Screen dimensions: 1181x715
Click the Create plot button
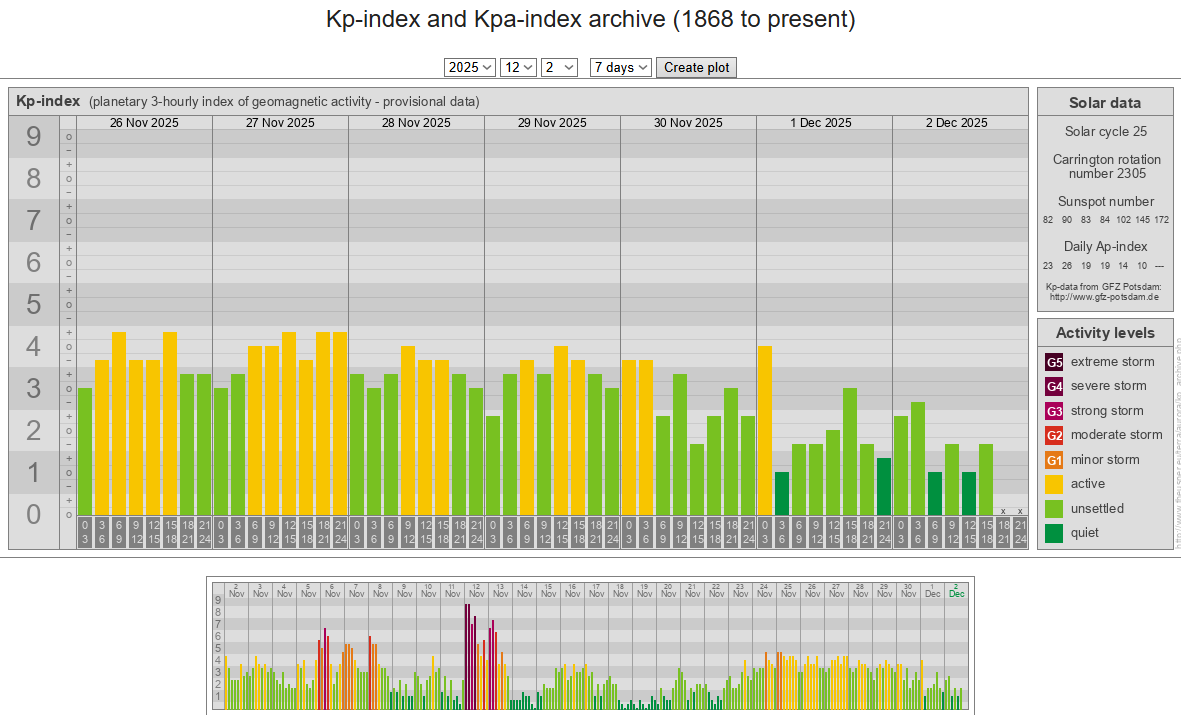(x=697, y=67)
